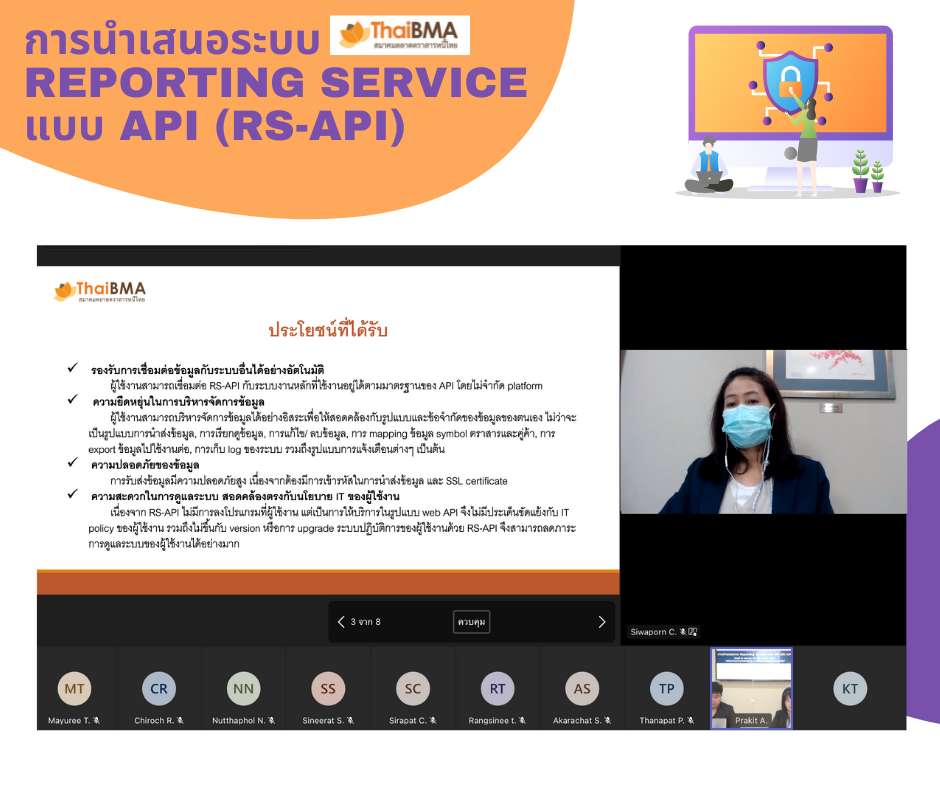This screenshot has height=788, width=940.
Task: Select Mayuree T.'s MT avatar
Action: tap(74, 689)
